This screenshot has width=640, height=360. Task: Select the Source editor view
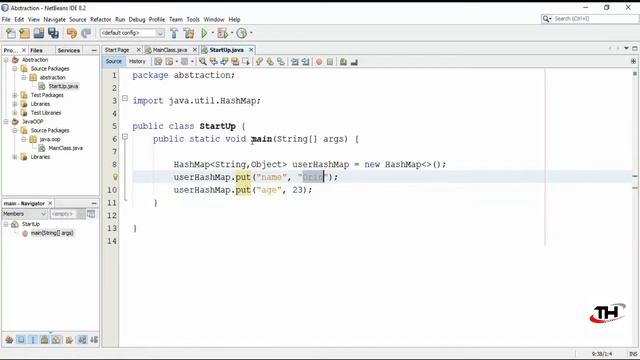113,61
